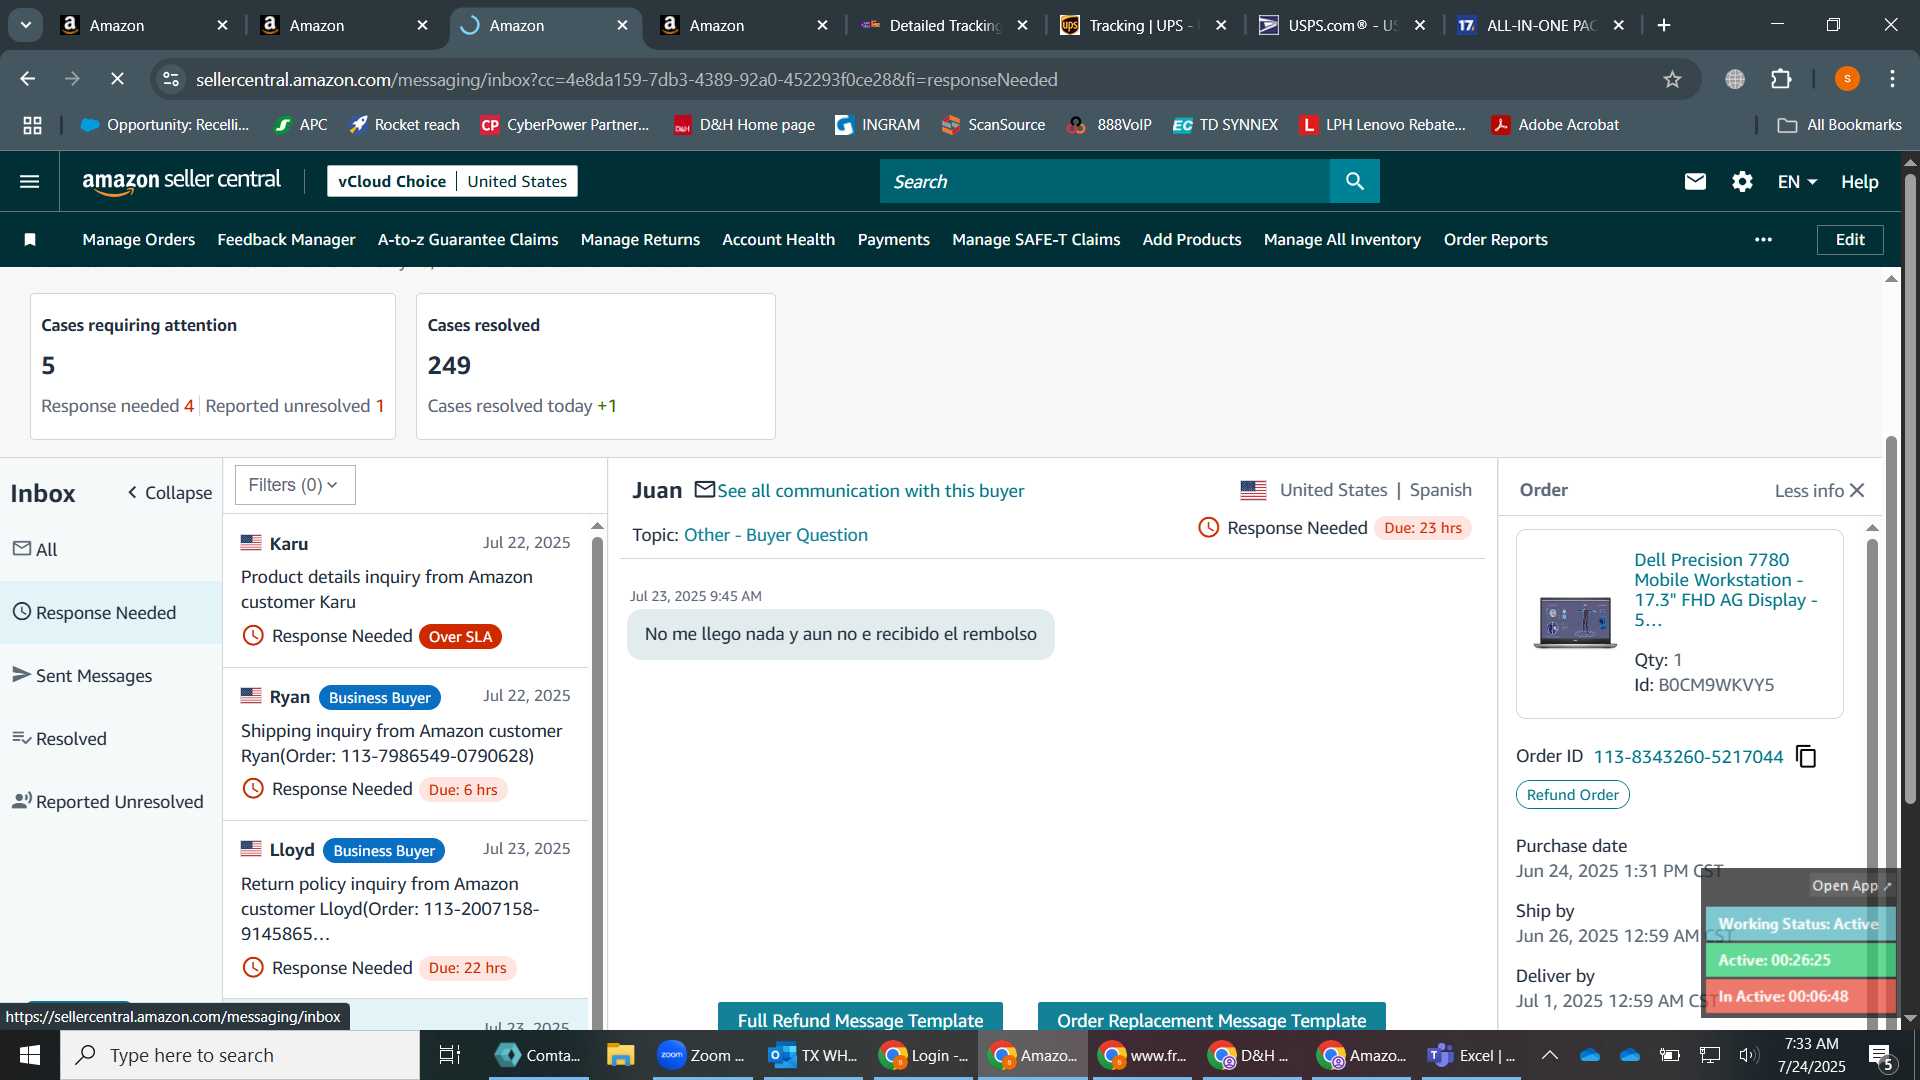Open the tab search dropdown arrow

click(x=25, y=25)
